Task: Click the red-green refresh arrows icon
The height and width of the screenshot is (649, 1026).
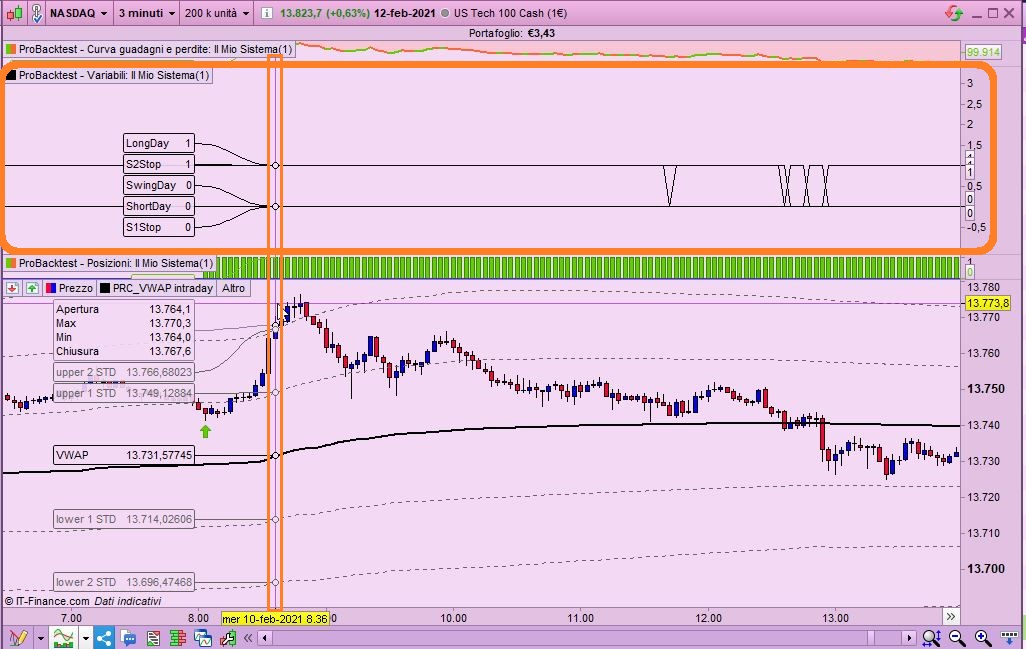Action: tap(953, 13)
